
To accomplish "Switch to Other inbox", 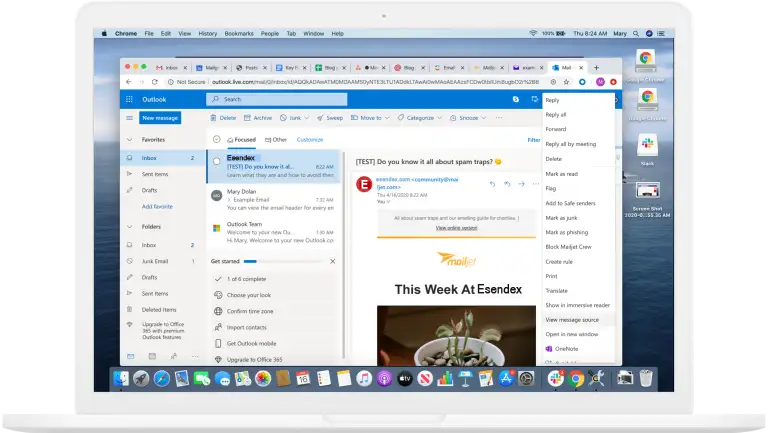I will 276,140.
